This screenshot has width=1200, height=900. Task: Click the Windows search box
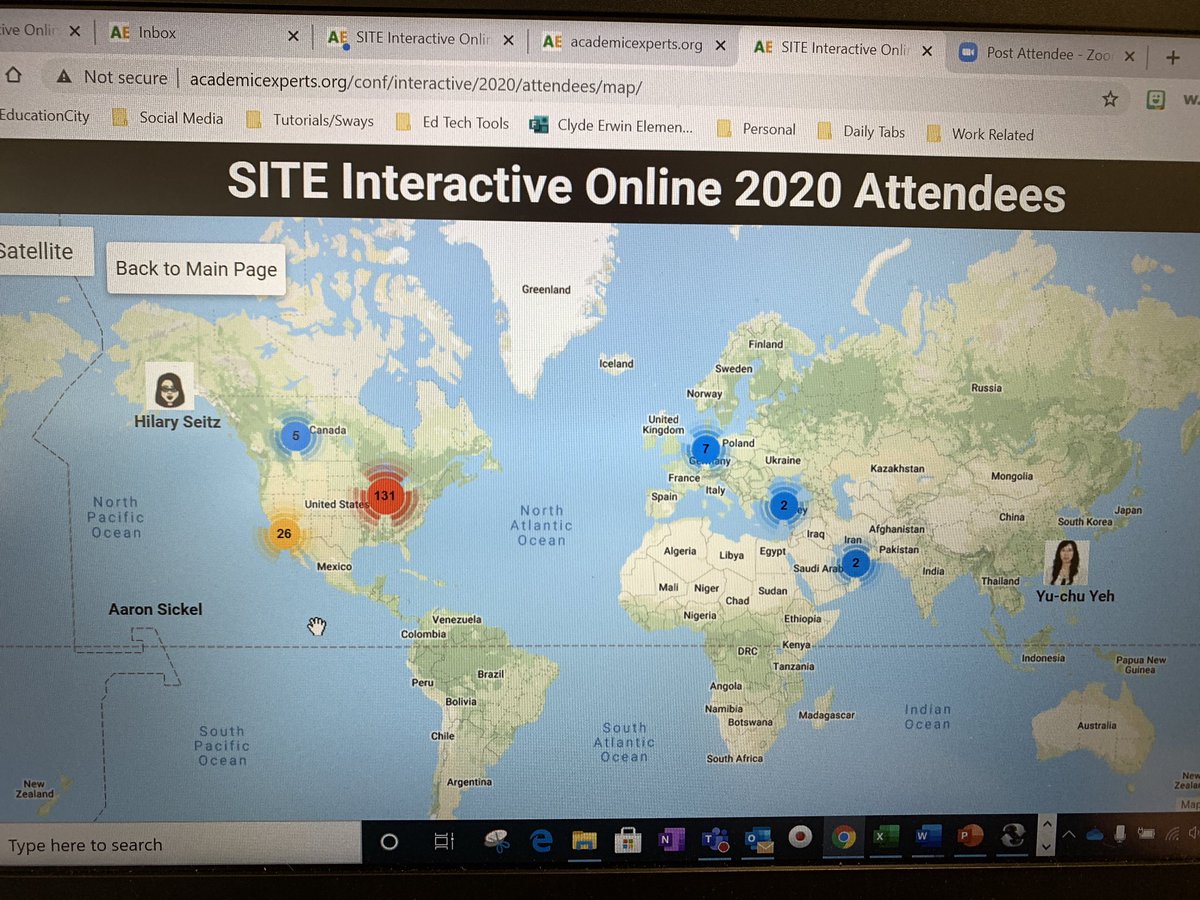pos(180,845)
